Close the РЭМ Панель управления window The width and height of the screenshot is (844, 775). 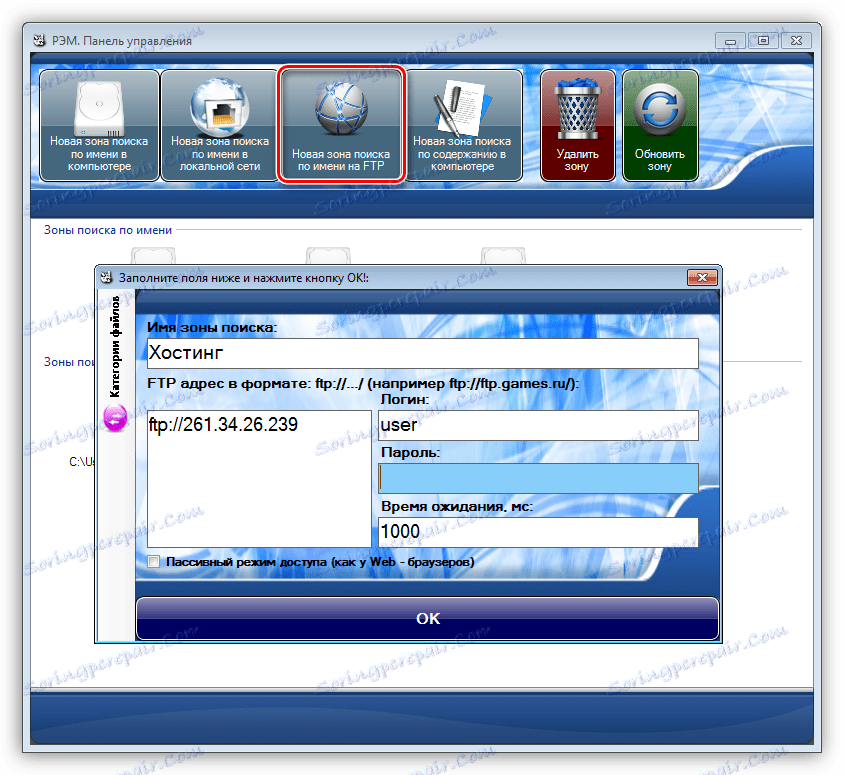pos(796,40)
